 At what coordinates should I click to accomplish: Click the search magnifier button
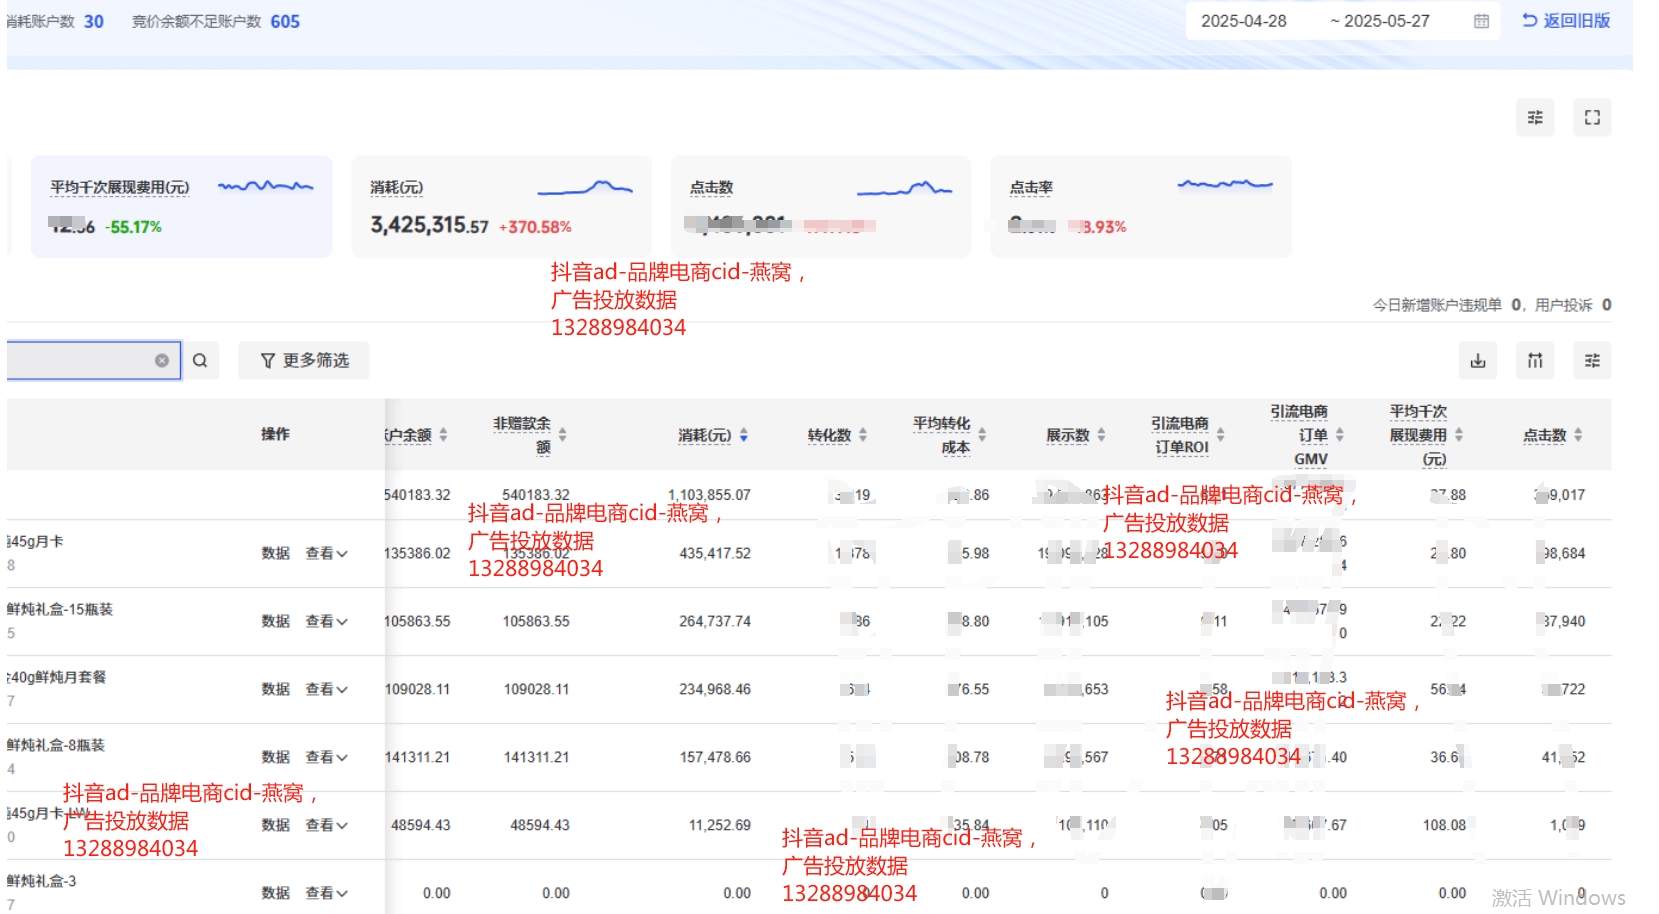(x=200, y=360)
